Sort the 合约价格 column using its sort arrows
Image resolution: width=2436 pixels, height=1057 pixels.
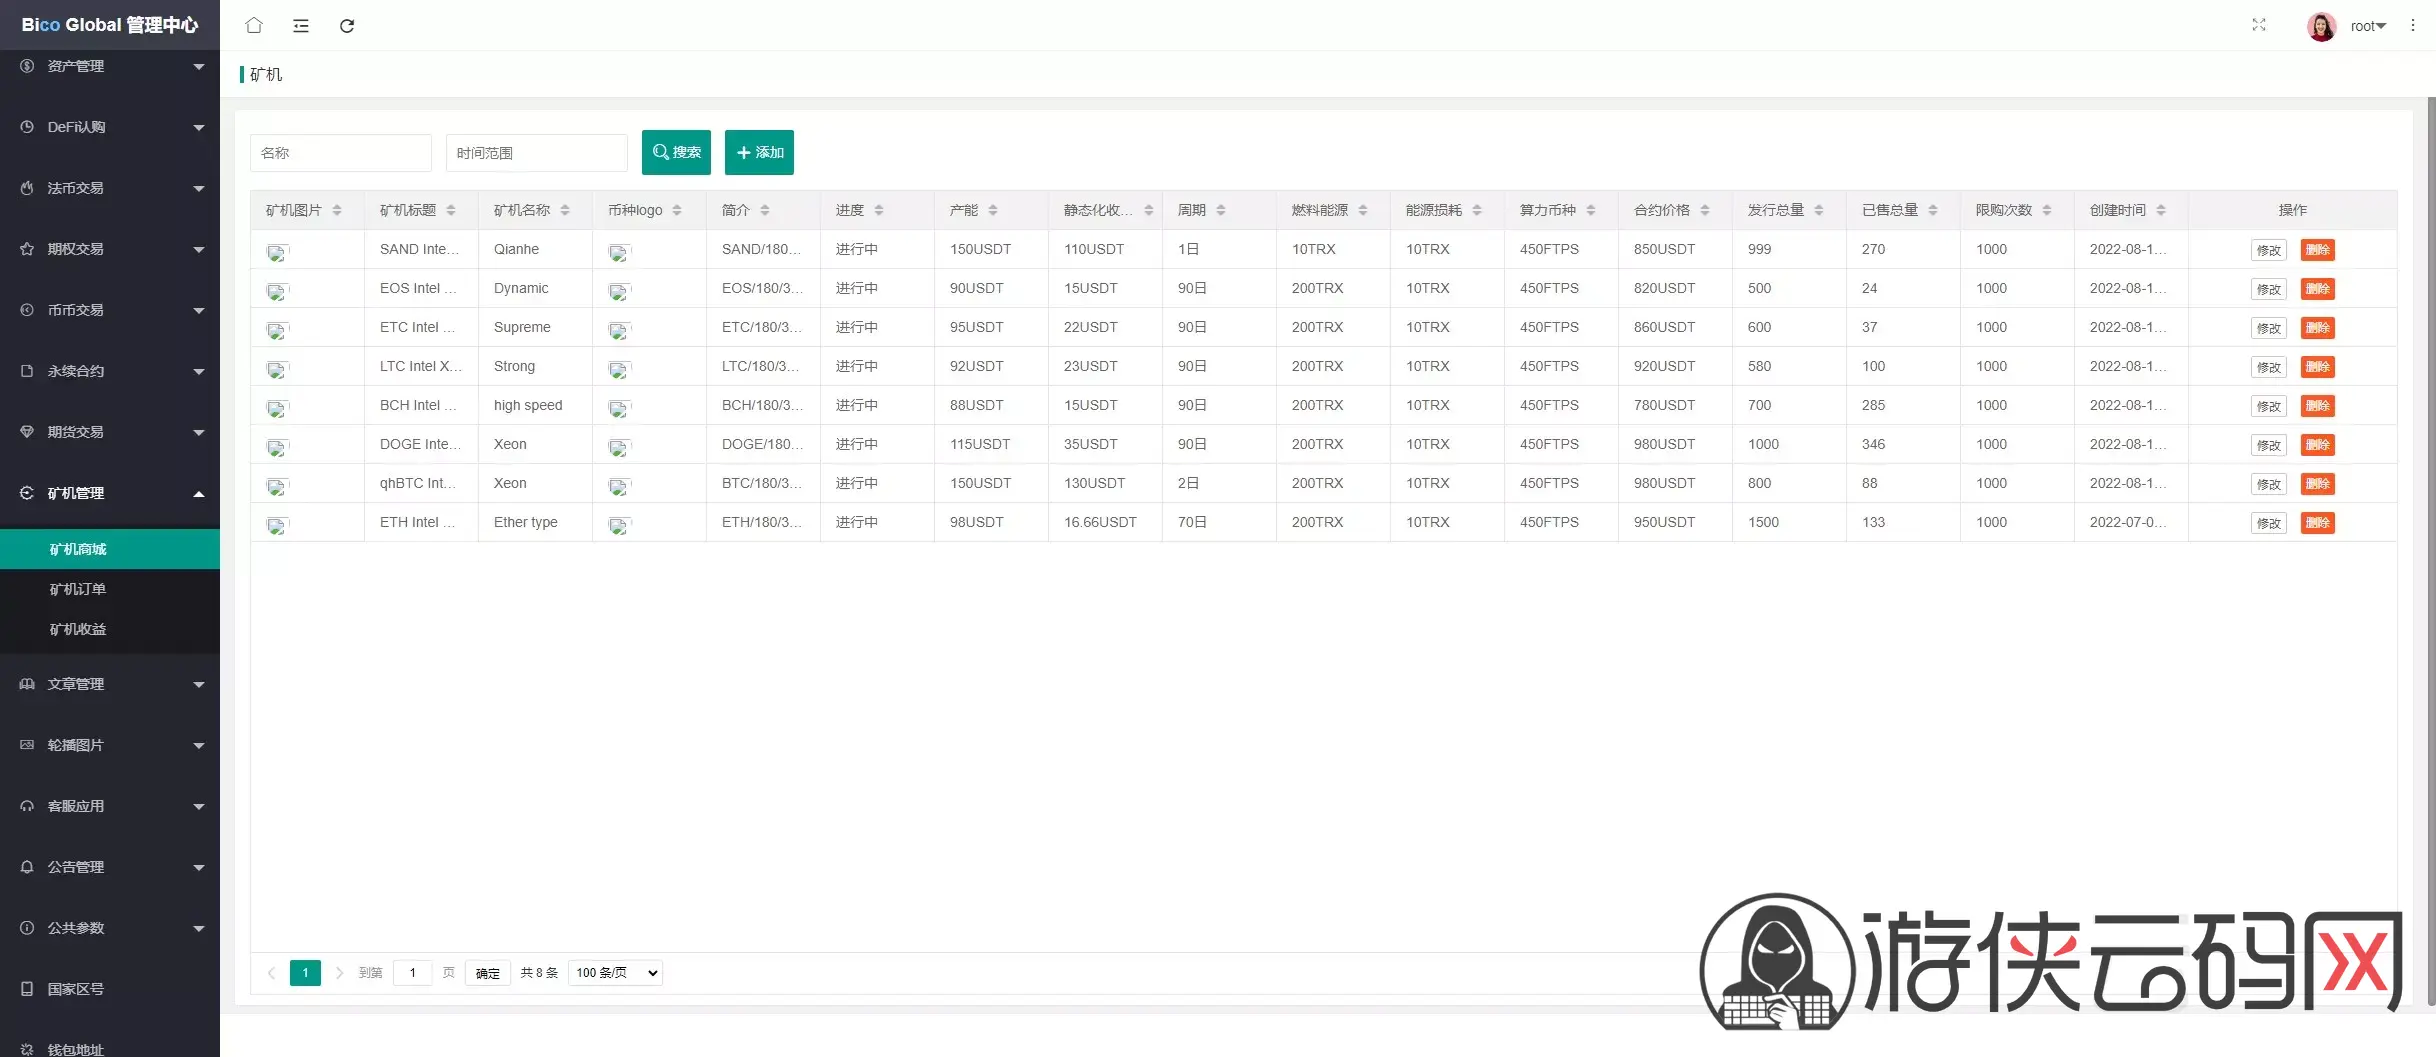pyautogui.click(x=1705, y=210)
